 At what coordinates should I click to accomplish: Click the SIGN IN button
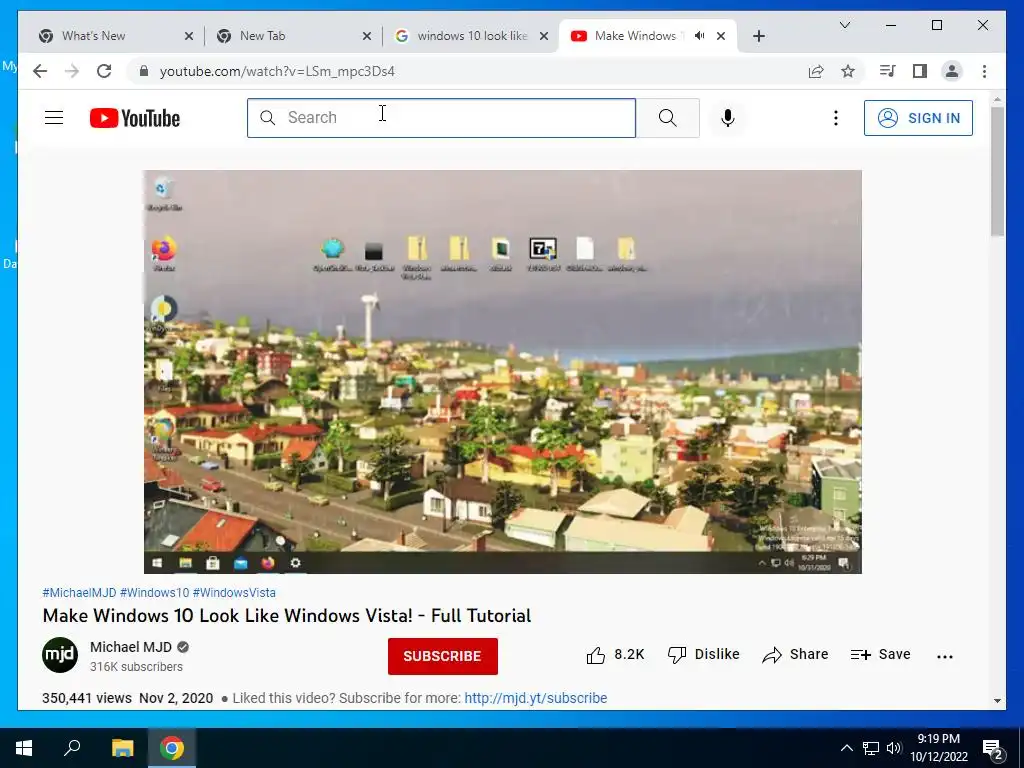pos(918,118)
